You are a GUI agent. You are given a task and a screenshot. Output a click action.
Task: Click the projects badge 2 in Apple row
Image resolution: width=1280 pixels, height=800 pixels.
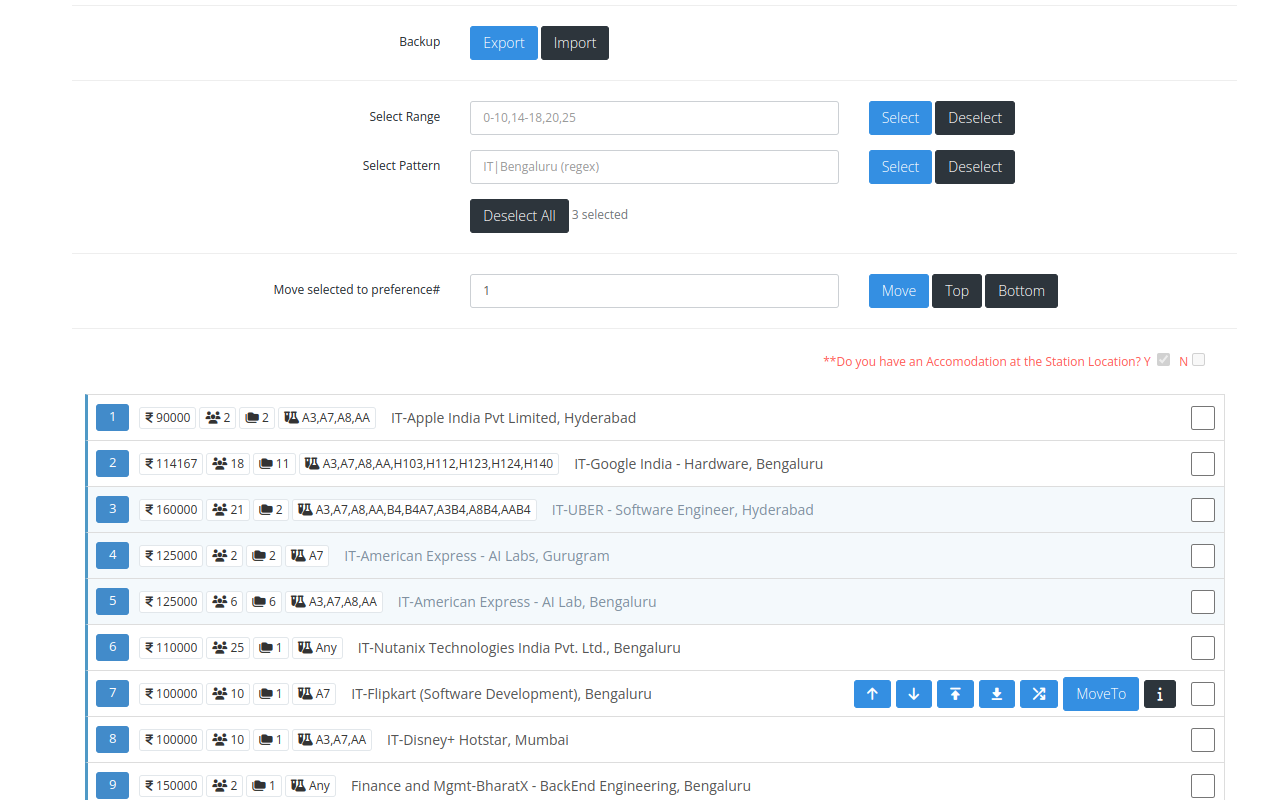(257, 418)
